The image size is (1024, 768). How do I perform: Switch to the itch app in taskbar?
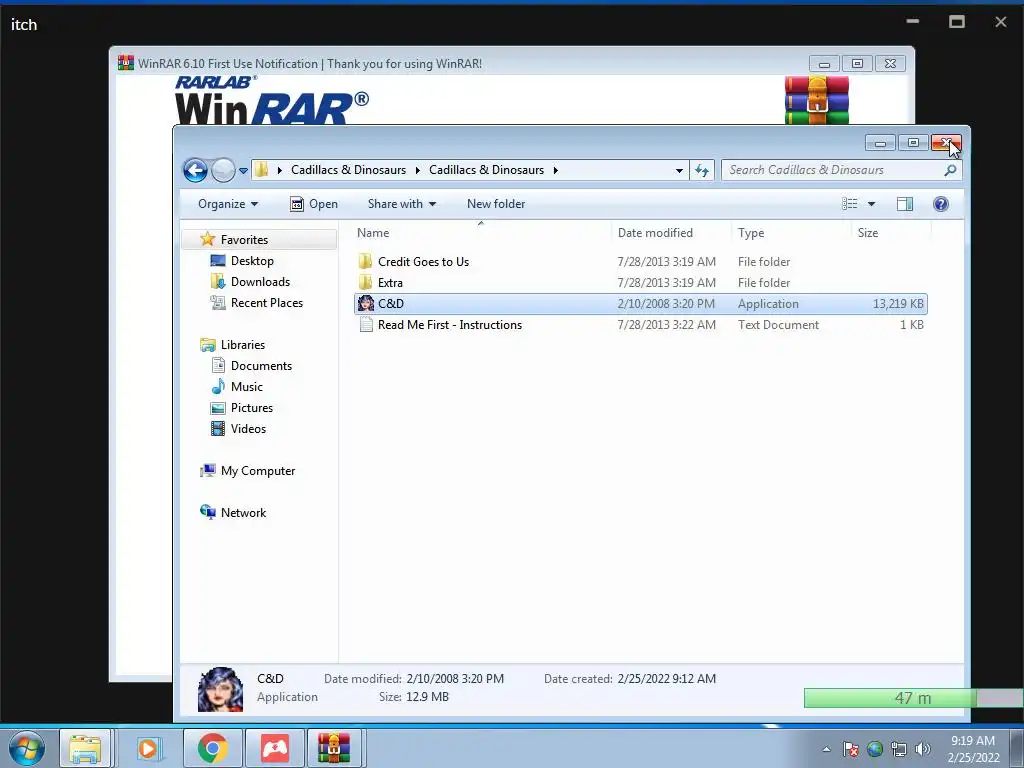274,748
